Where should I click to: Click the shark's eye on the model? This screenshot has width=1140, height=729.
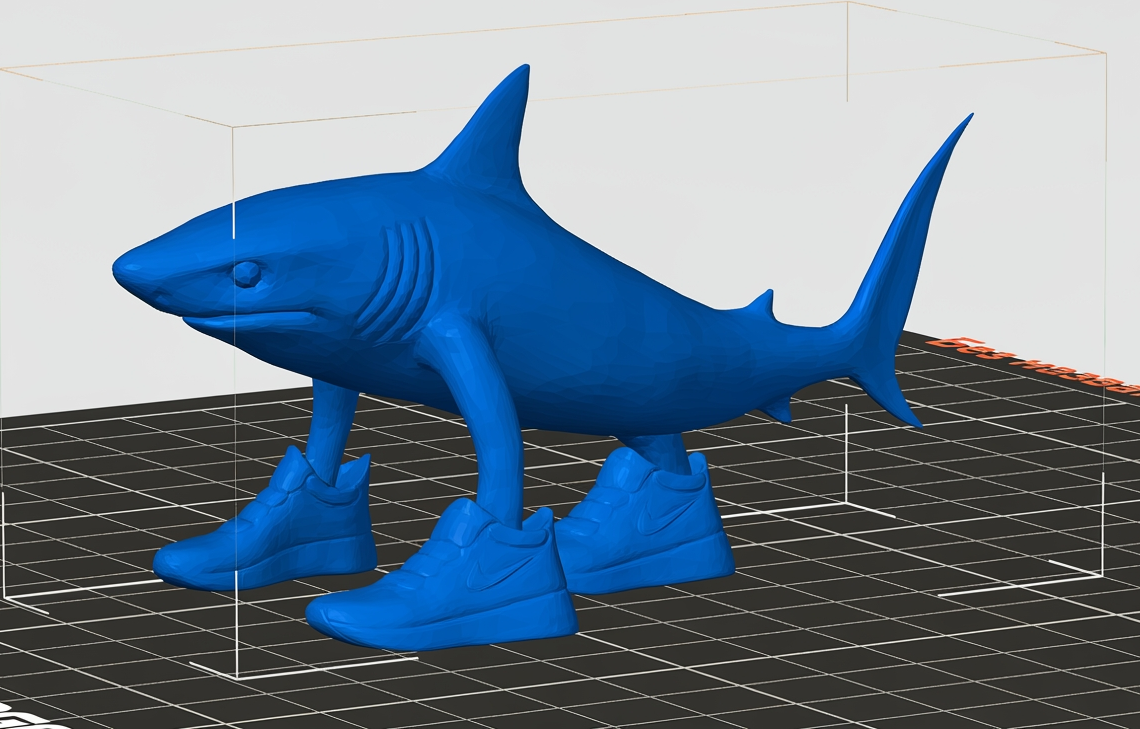tap(246, 273)
